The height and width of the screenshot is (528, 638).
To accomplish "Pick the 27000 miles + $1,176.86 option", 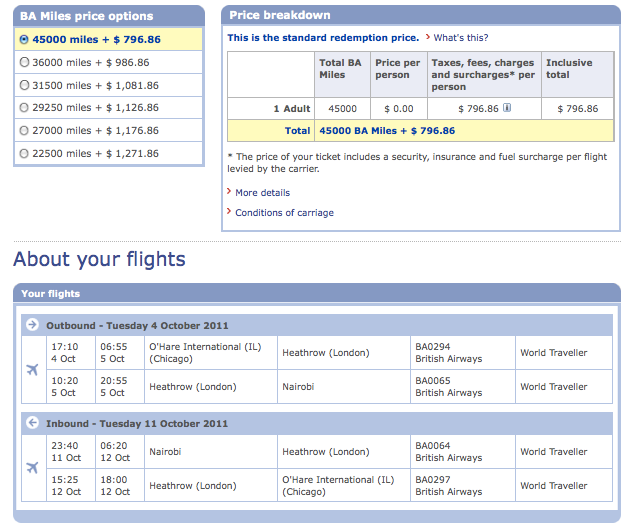I will (24, 131).
